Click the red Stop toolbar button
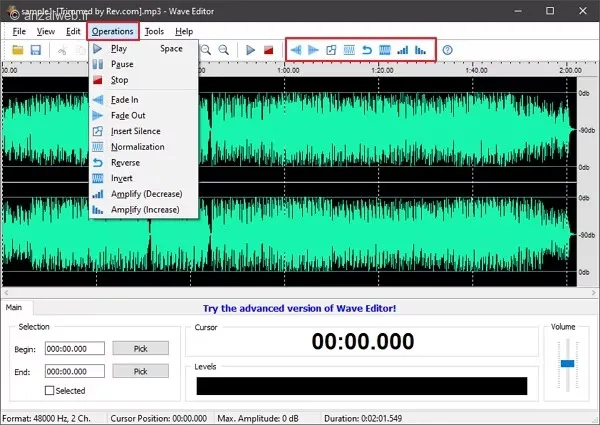The width and height of the screenshot is (600, 425). (269, 50)
